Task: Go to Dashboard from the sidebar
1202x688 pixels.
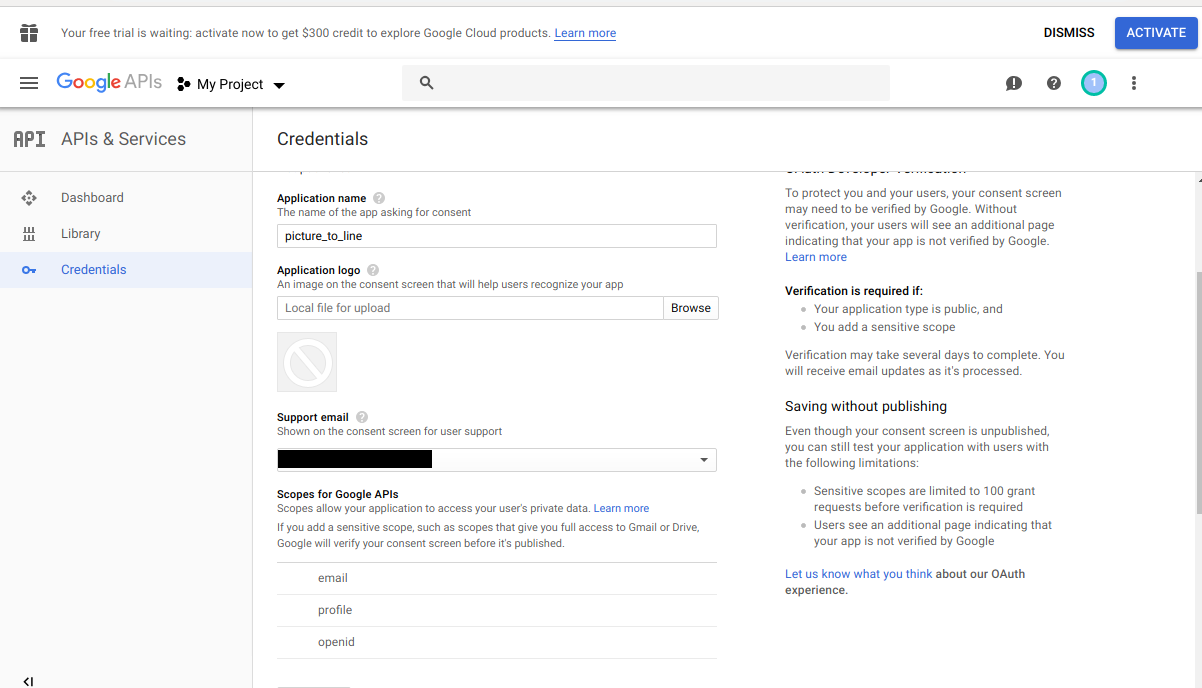Action: [92, 197]
